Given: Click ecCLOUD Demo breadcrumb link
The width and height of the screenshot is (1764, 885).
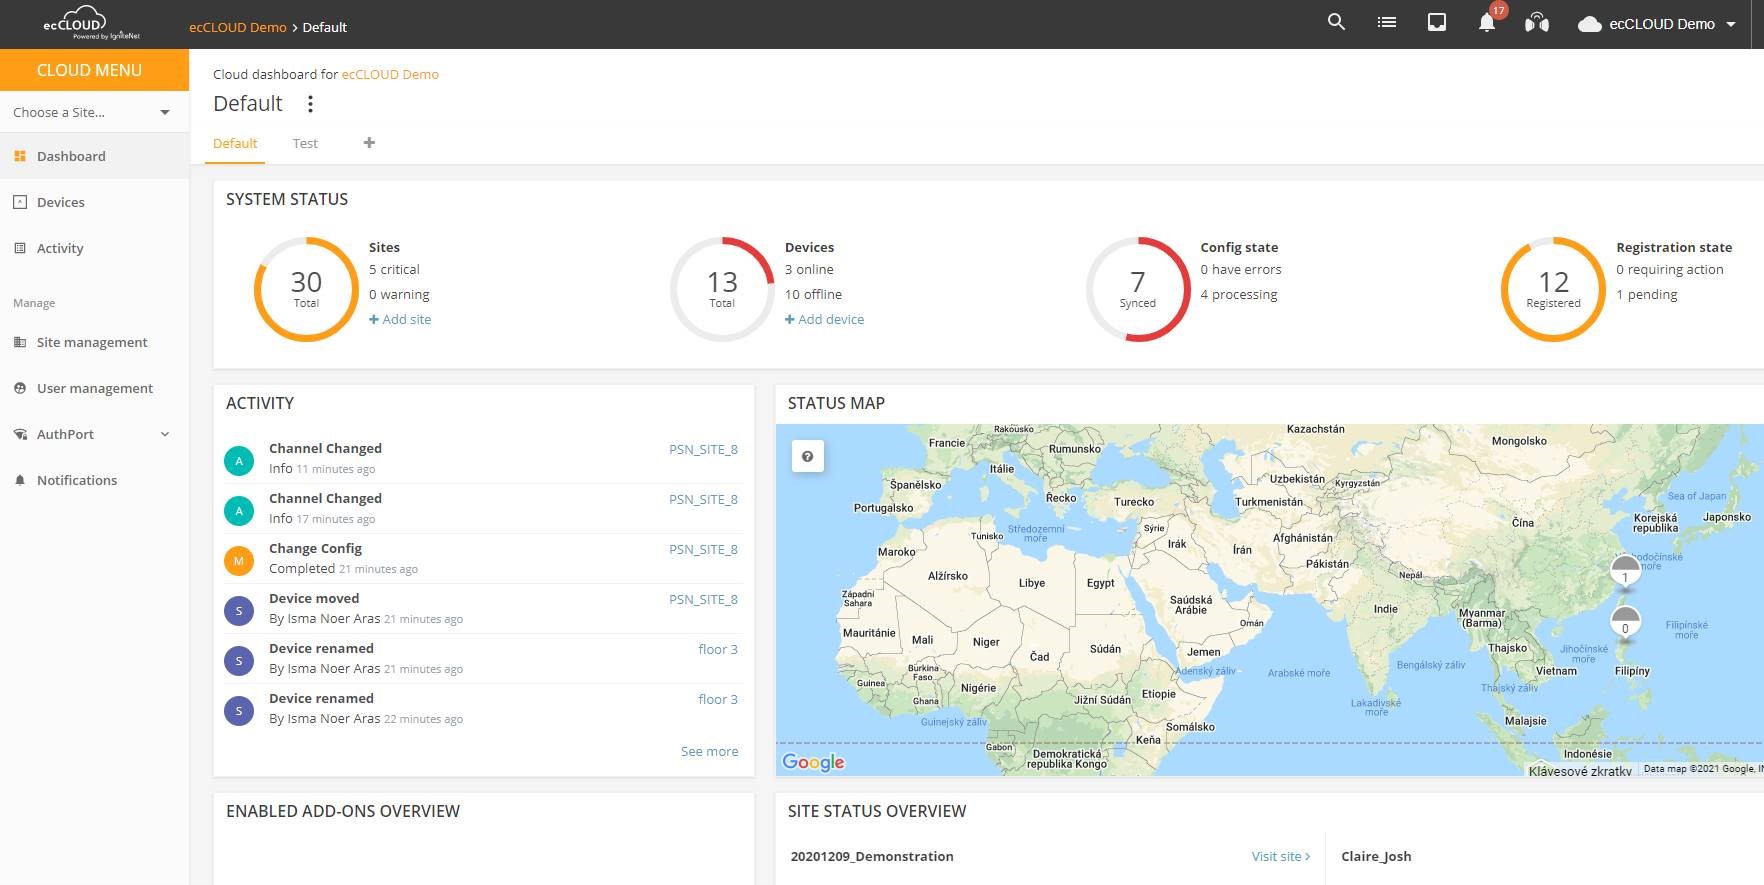Looking at the screenshot, I should point(238,27).
